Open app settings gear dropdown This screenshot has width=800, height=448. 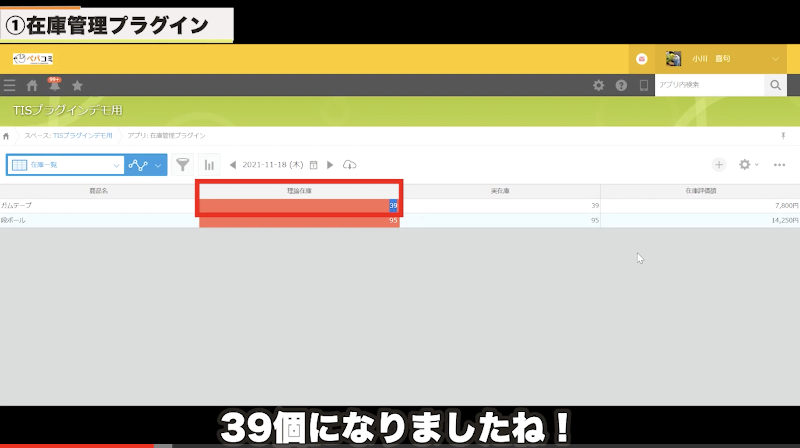click(x=747, y=165)
